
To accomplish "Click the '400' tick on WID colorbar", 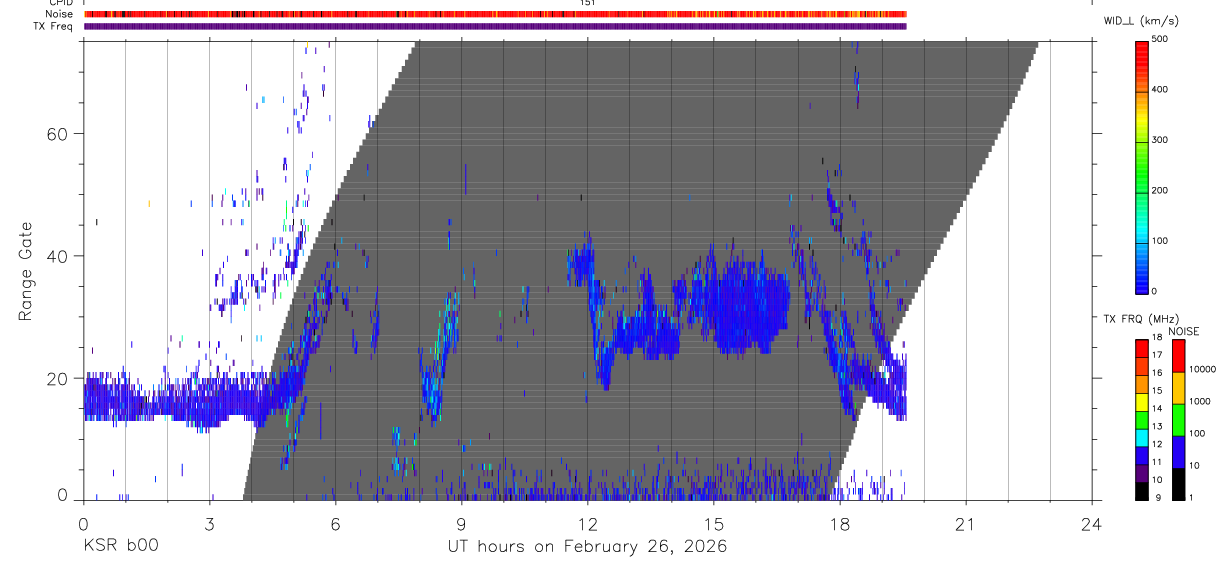I will coord(1160,90).
